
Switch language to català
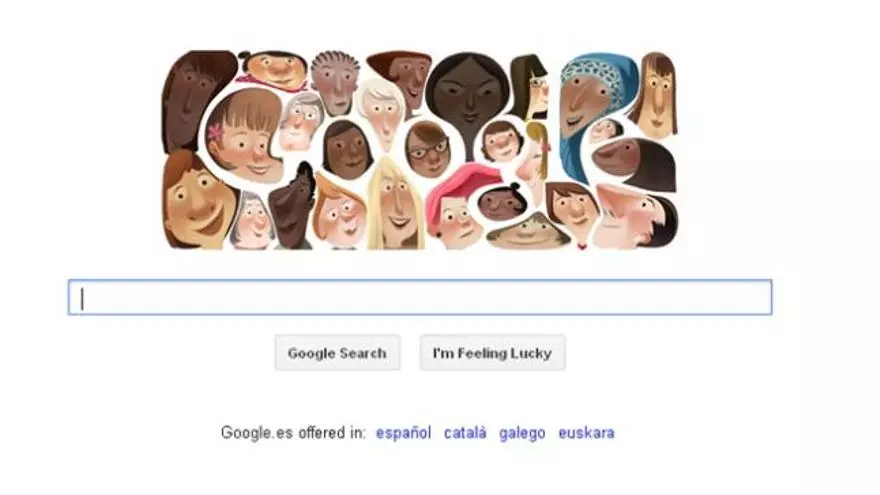tap(465, 433)
